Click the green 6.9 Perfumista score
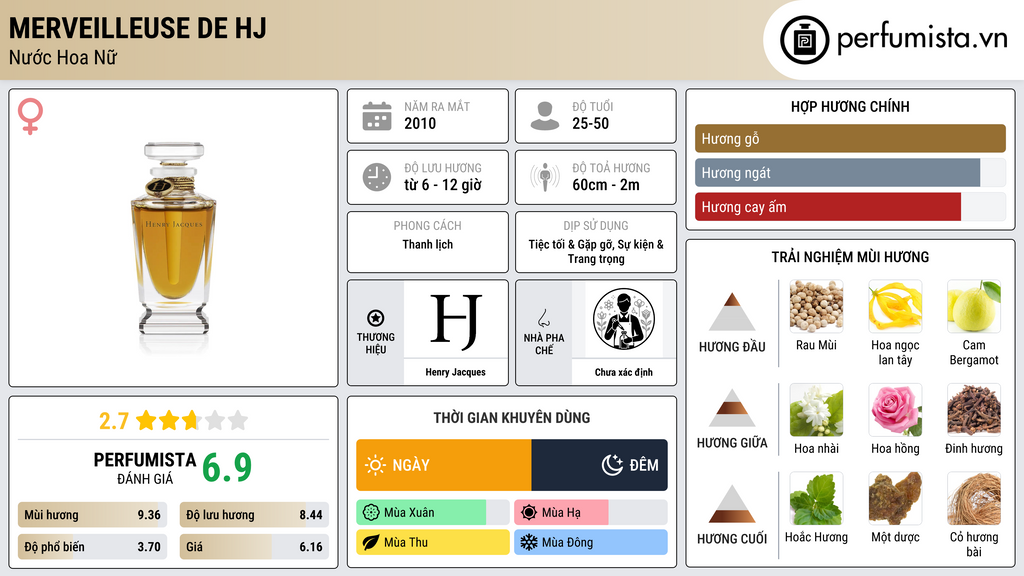Viewport: 1024px width, 576px height. pos(227,468)
